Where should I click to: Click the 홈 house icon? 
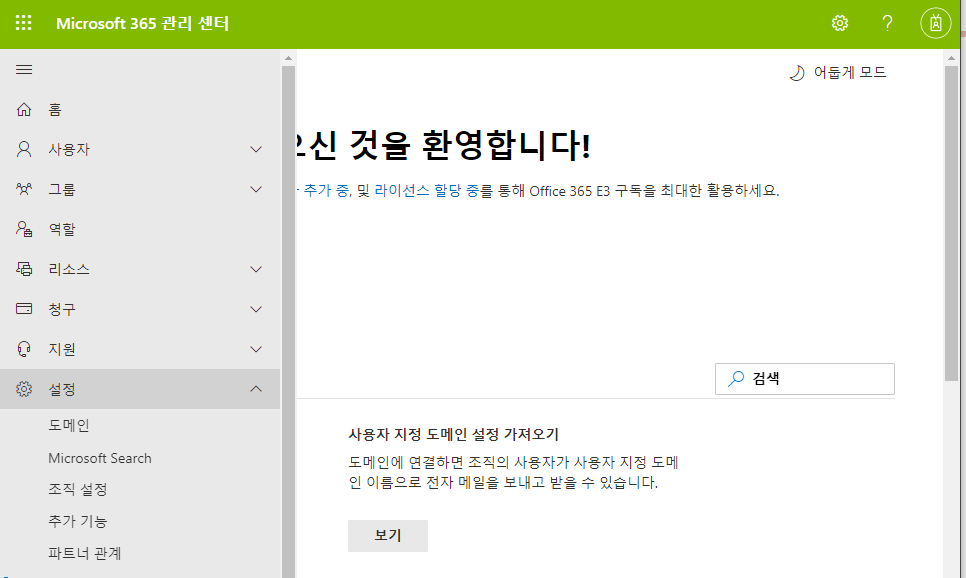point(24,109)
